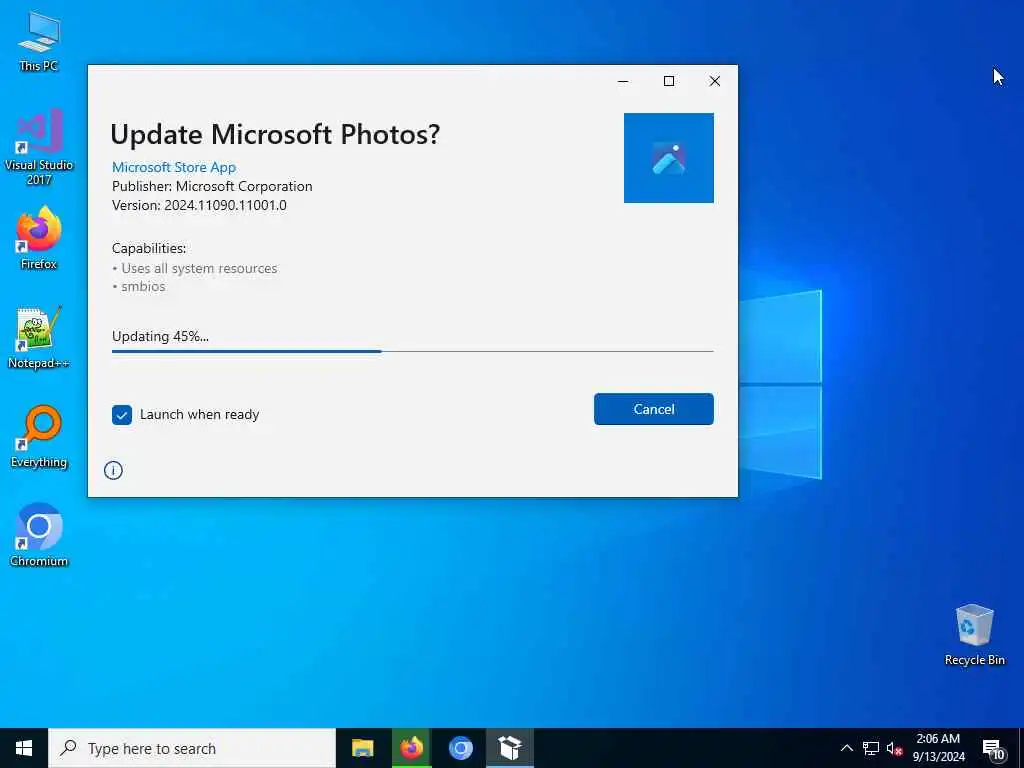The image size is (1024, 768).
Task: Open Chromium desktop shortcut
Action: point(39,536)
